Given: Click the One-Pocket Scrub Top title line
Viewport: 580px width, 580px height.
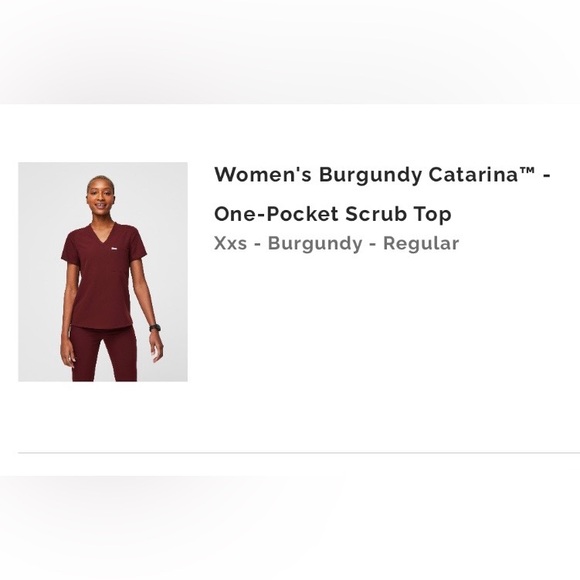Looking at the screenshot, I should coord(333,214).
